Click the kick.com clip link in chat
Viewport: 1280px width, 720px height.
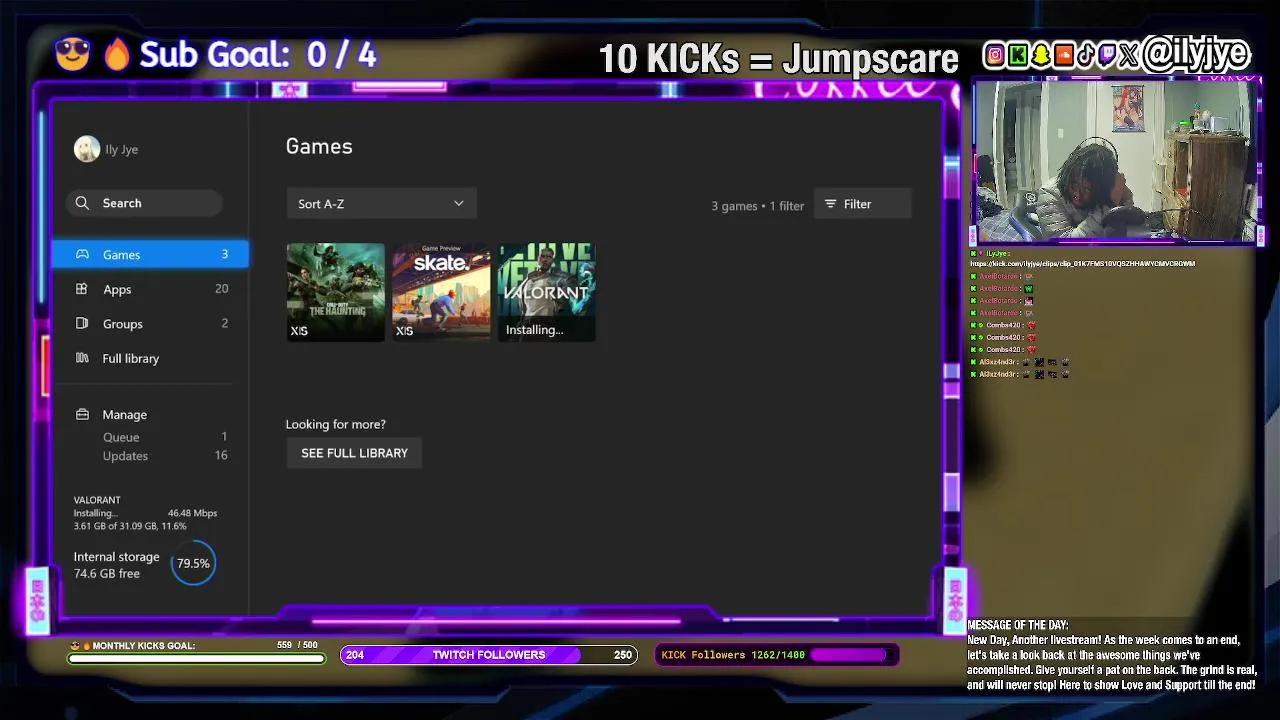point(1082,264)
